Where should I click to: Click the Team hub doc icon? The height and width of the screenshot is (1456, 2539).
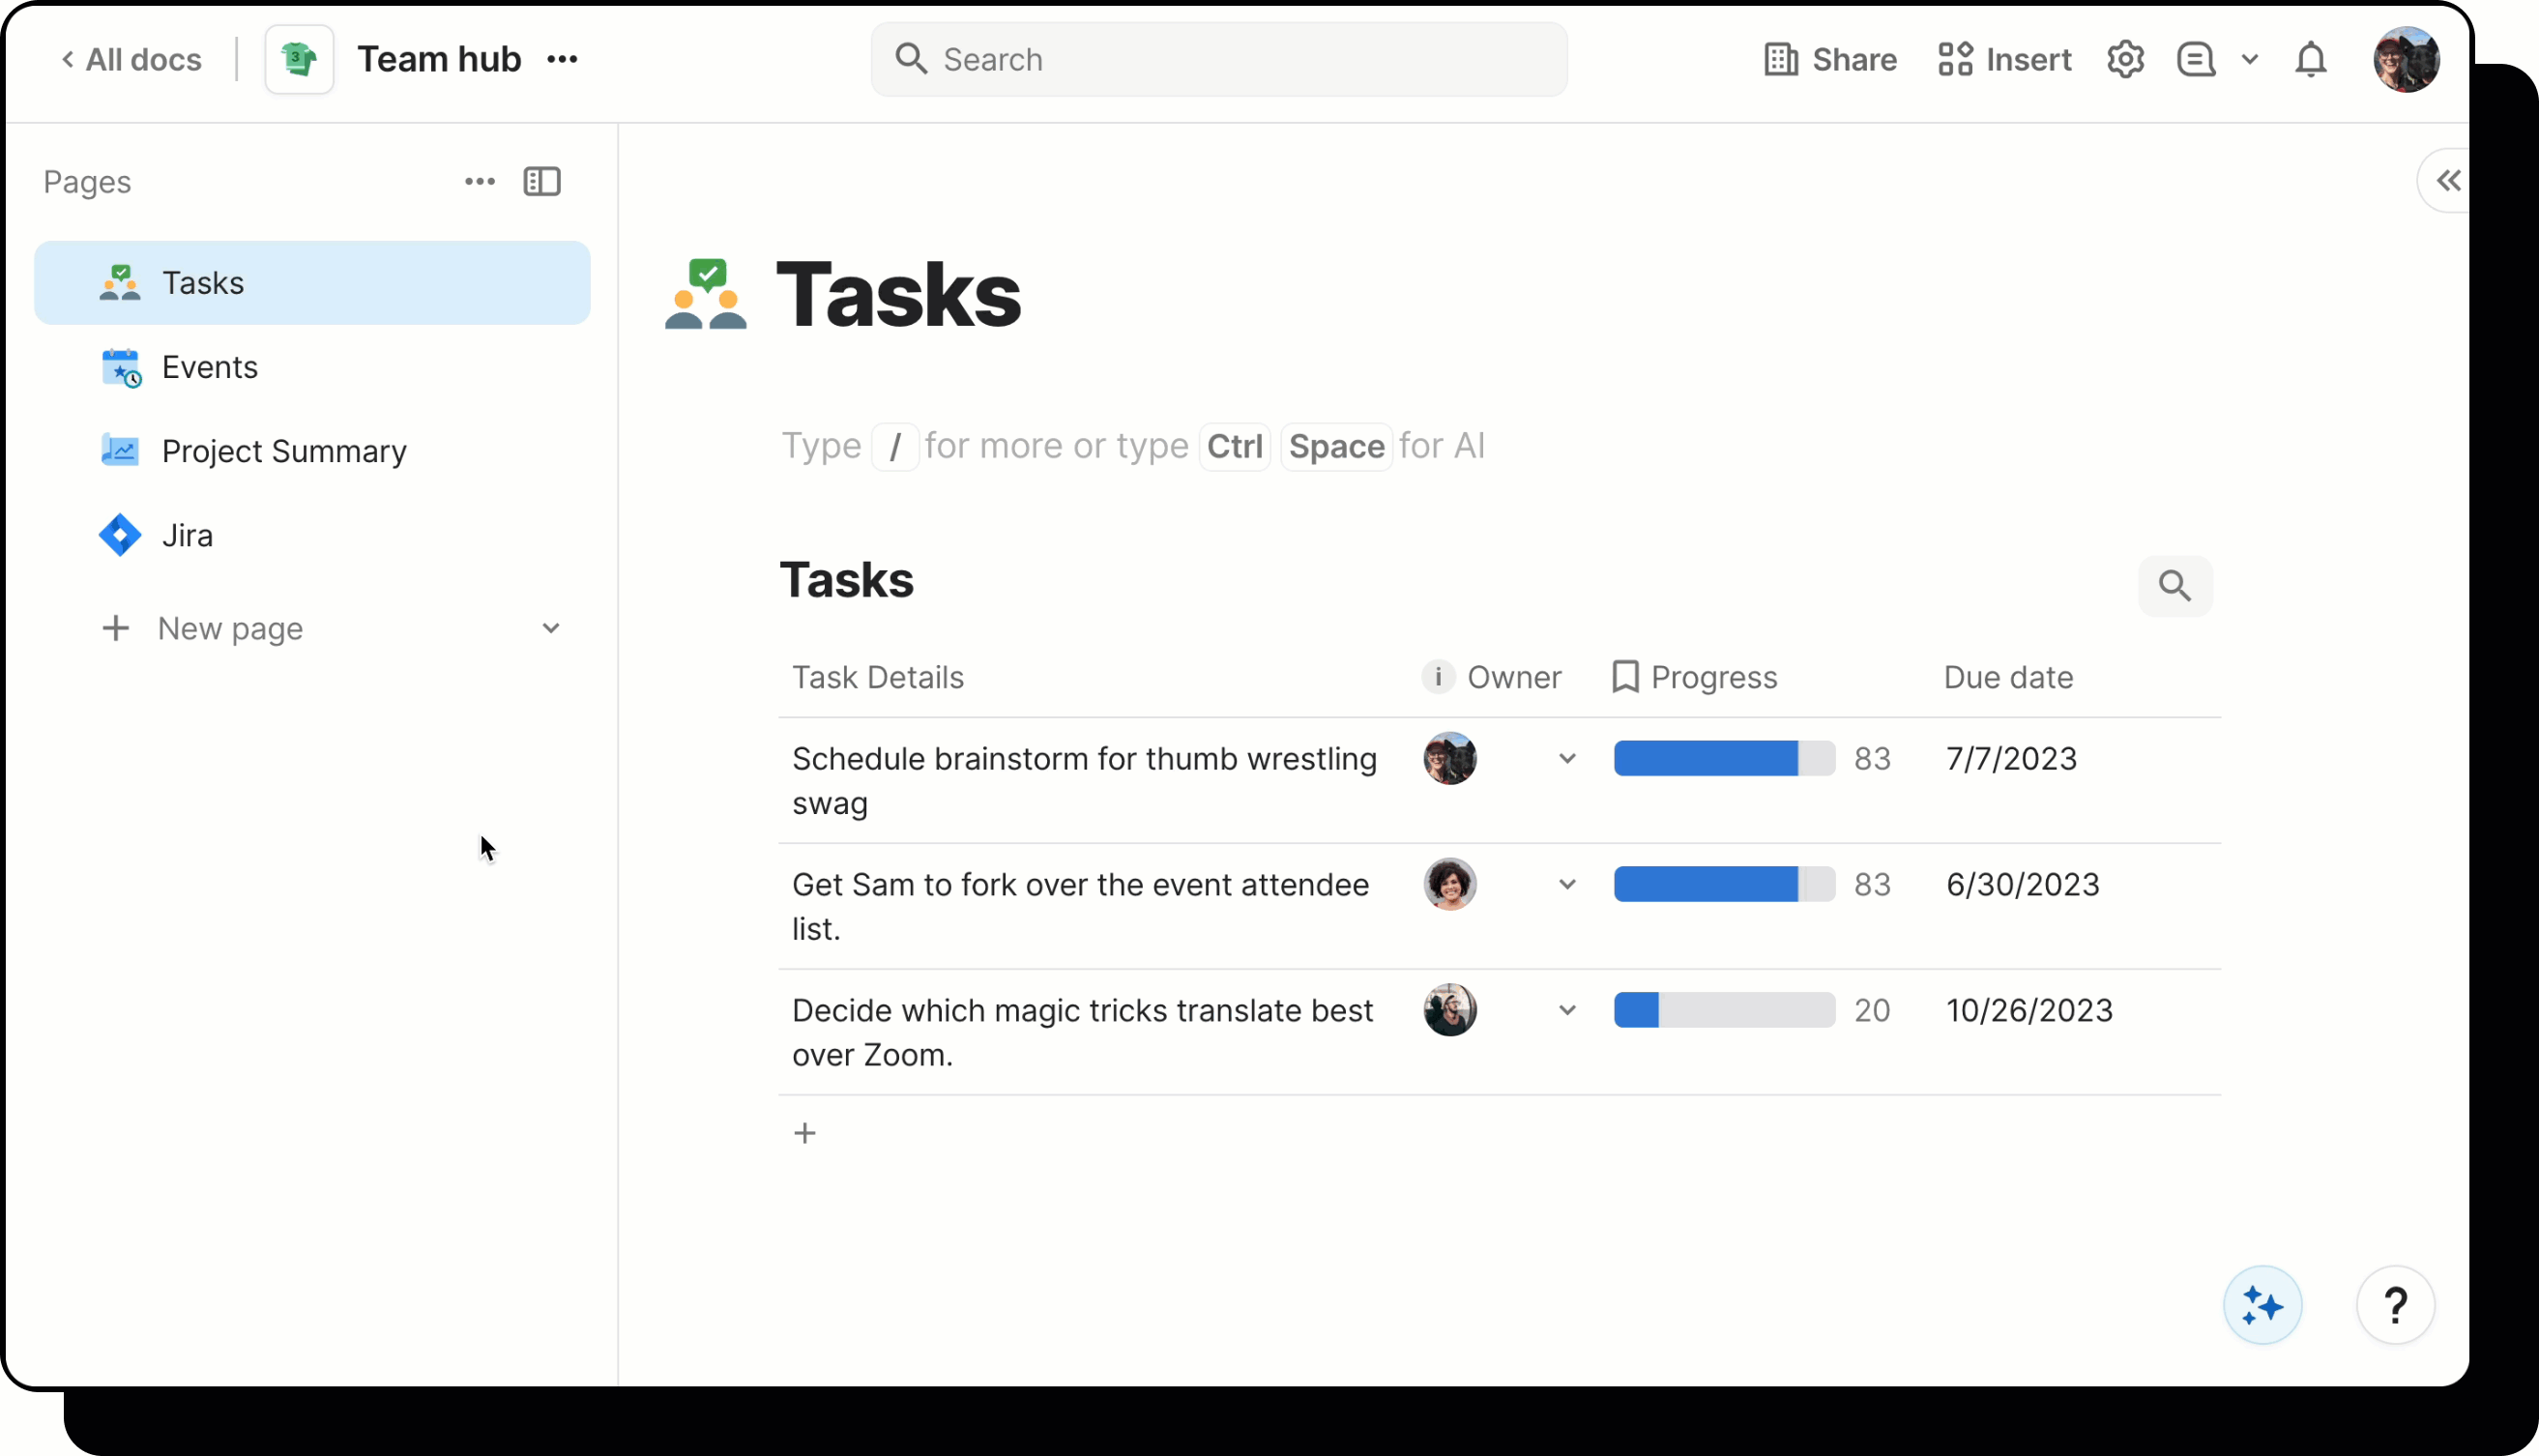(299, 60)
